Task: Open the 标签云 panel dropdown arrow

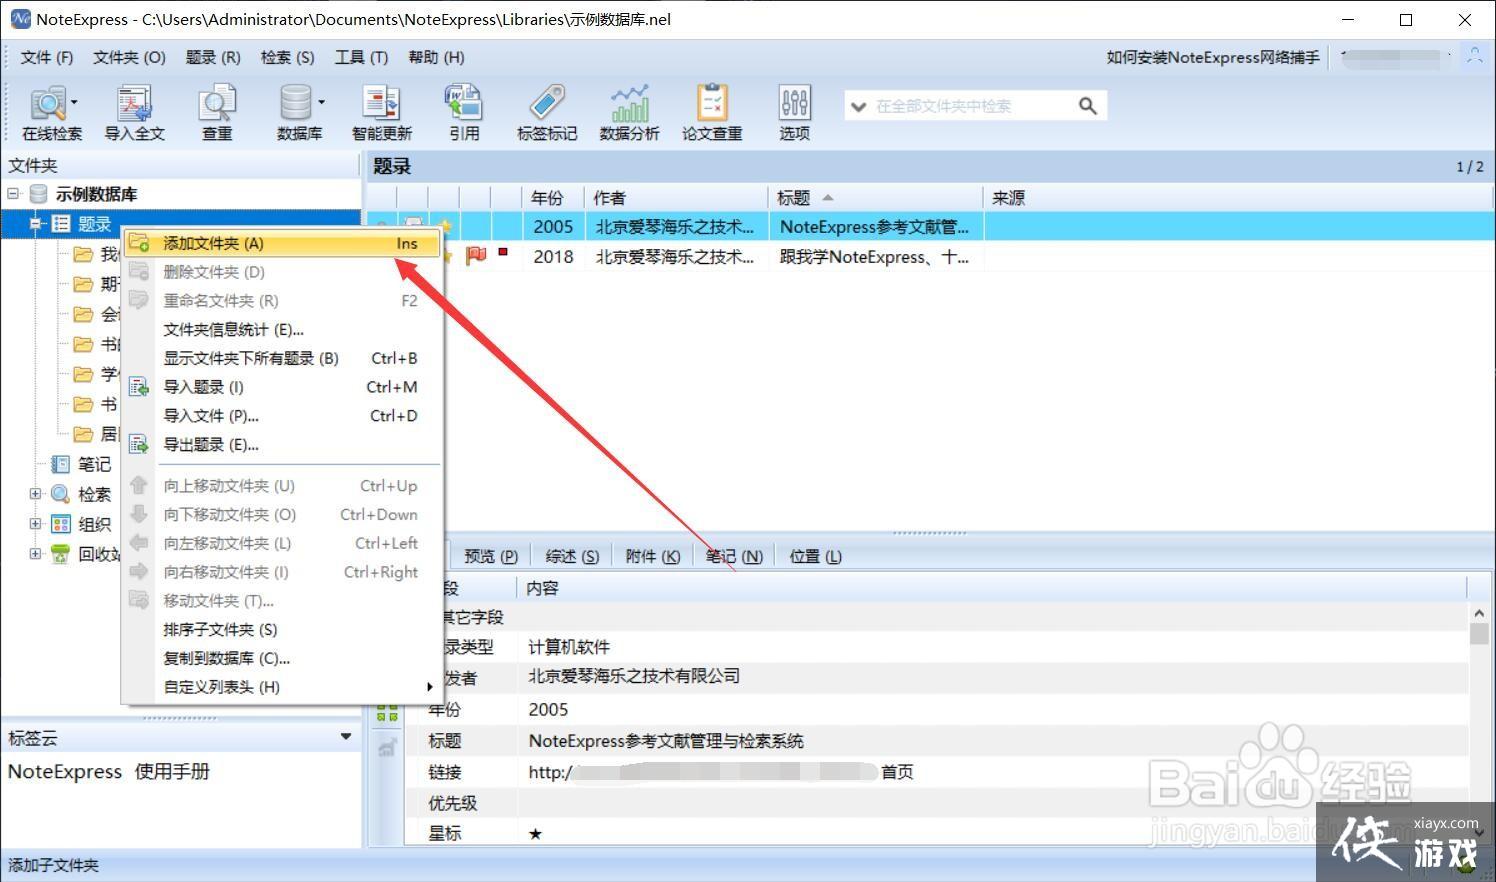Action: 346,737
